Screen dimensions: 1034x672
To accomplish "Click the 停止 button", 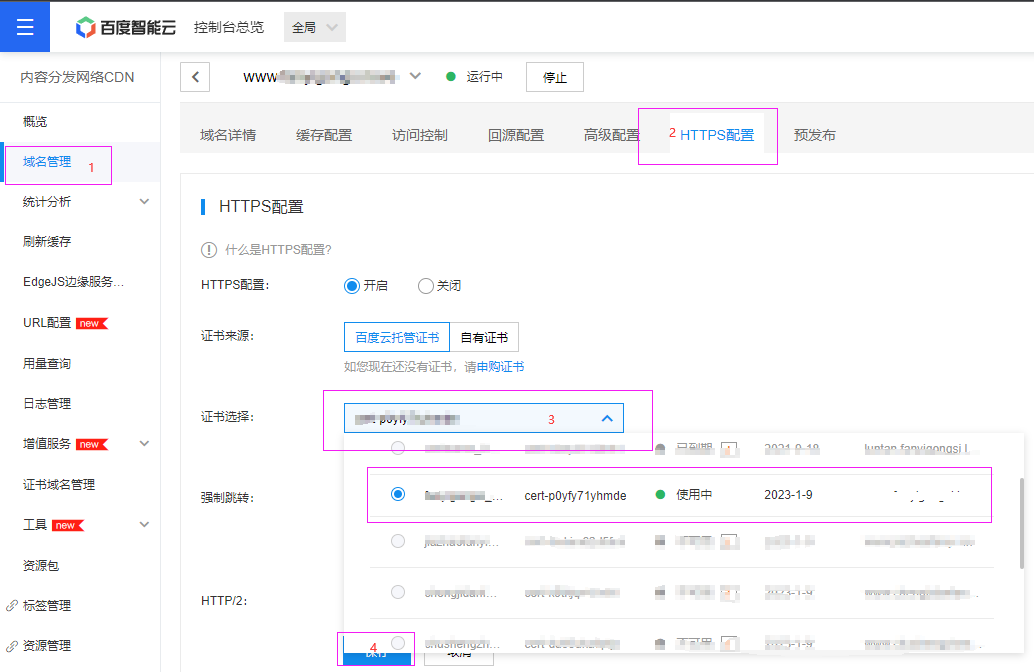I will (554, 77).
